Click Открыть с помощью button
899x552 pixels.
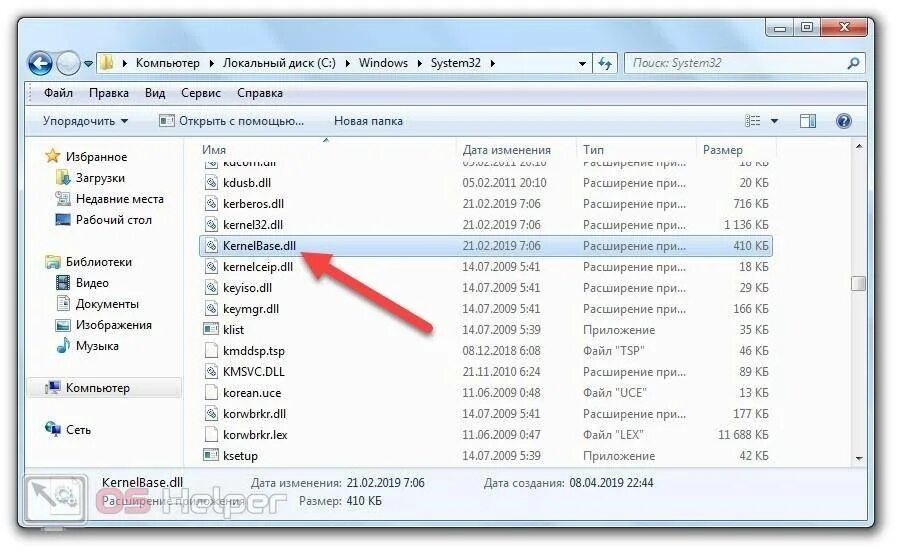232,121
